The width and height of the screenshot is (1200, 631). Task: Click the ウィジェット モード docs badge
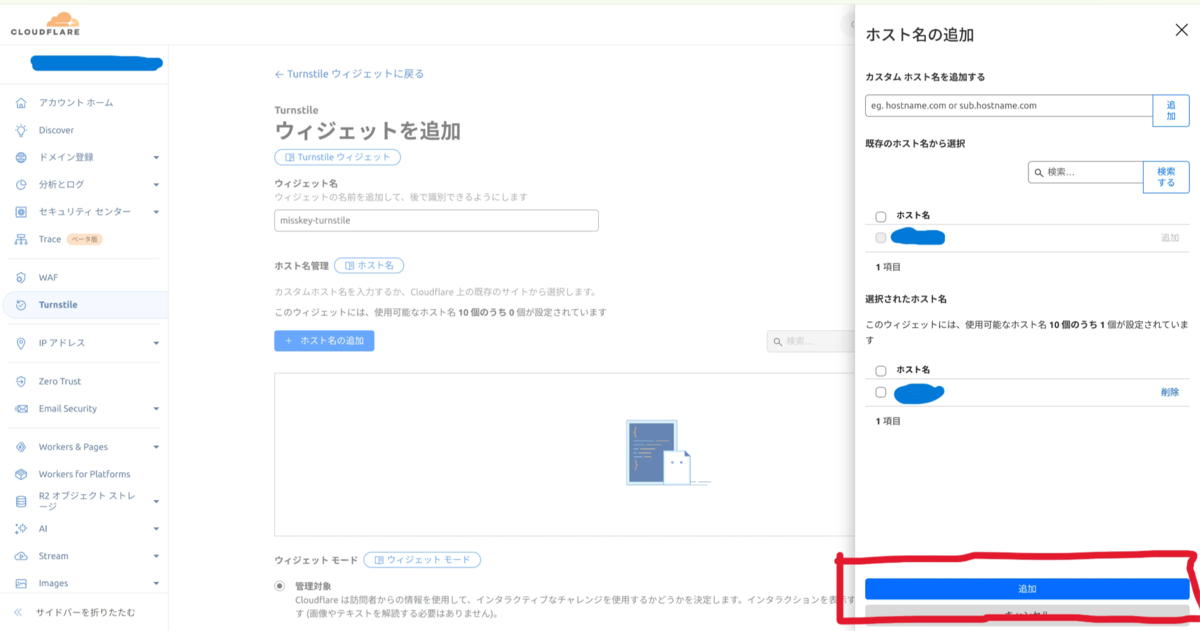click(422, 559)
